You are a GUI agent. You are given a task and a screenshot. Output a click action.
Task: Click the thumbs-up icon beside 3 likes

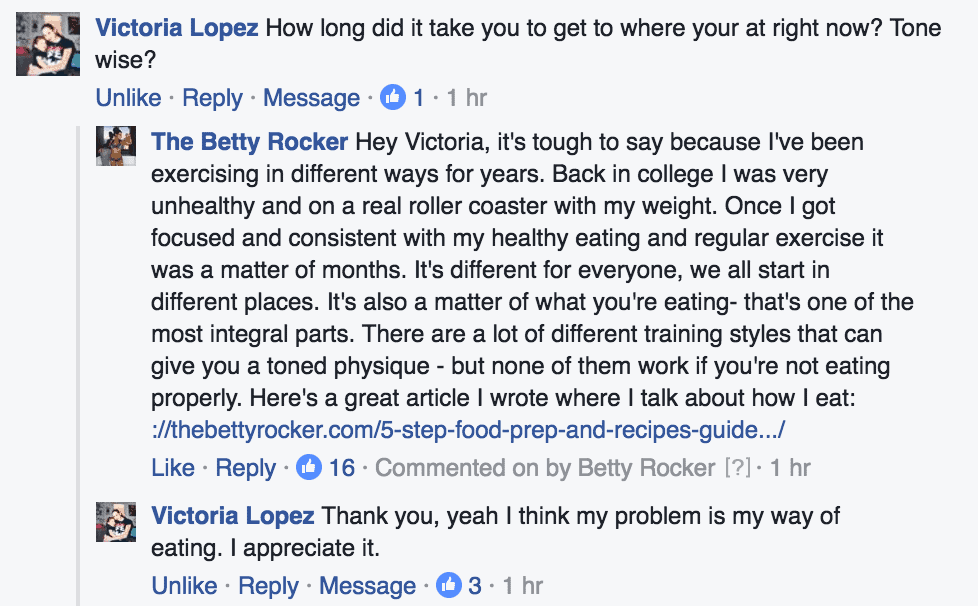coord(448,585)
